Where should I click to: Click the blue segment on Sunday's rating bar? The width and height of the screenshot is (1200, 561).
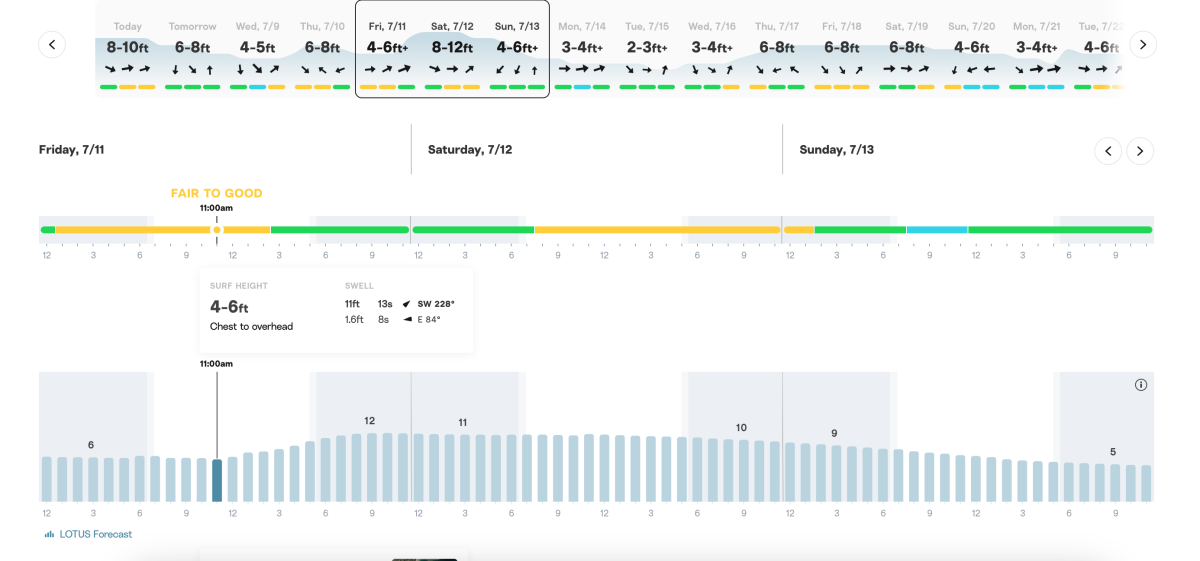[x=937, y=230]
